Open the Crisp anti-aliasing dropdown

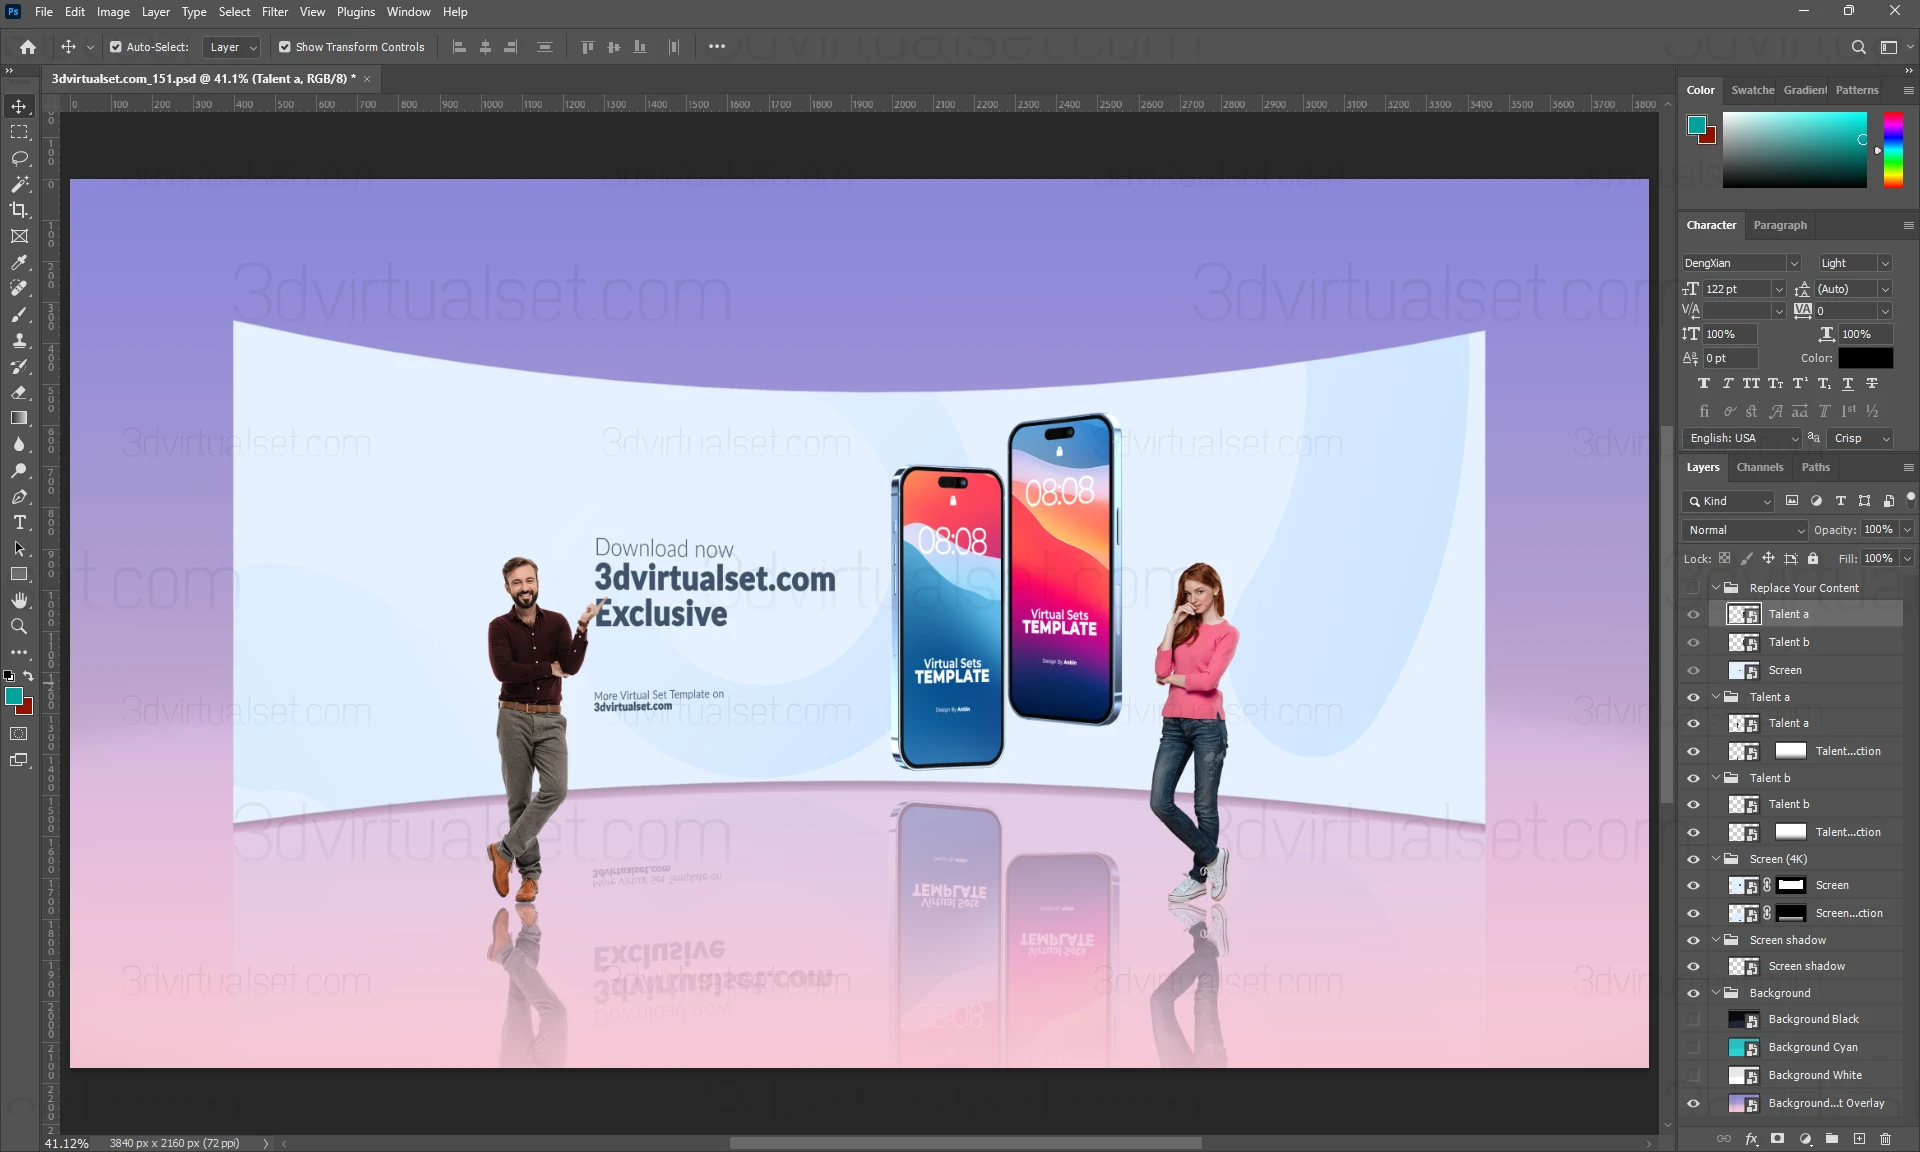[1860, 438]
